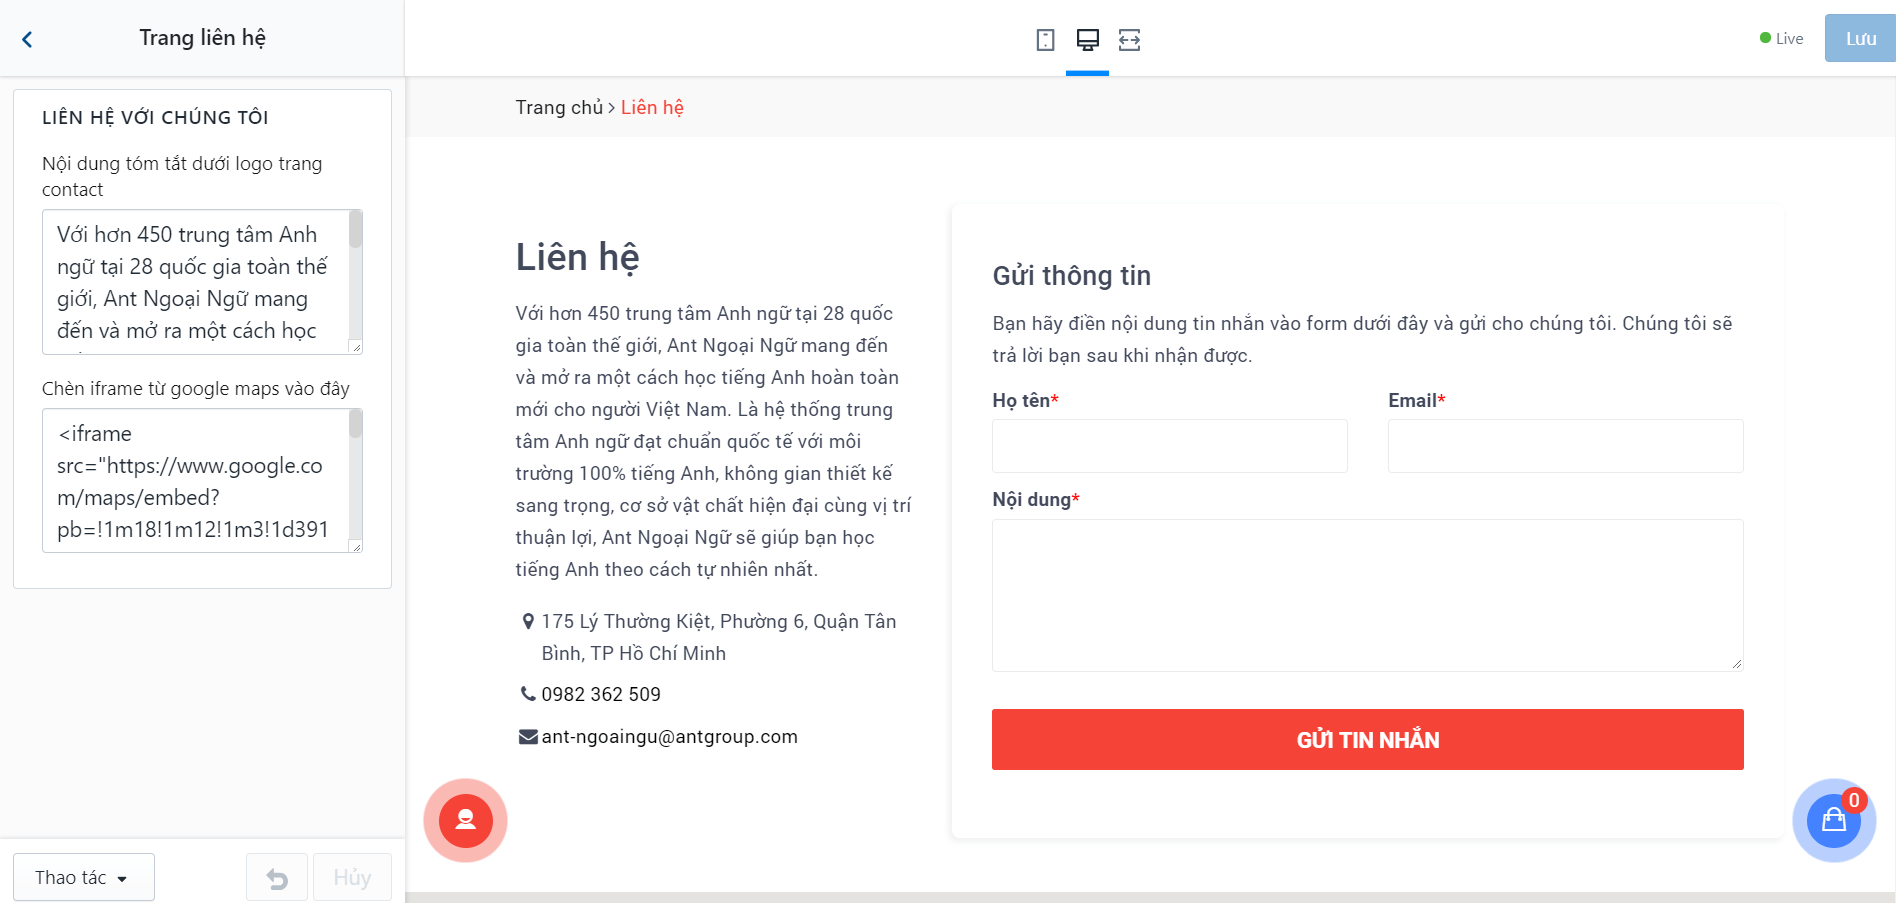The width and height of the screenshot is (1896, 903).
Task: Click the Lưu save button
Action: [x=1860, y=38]
